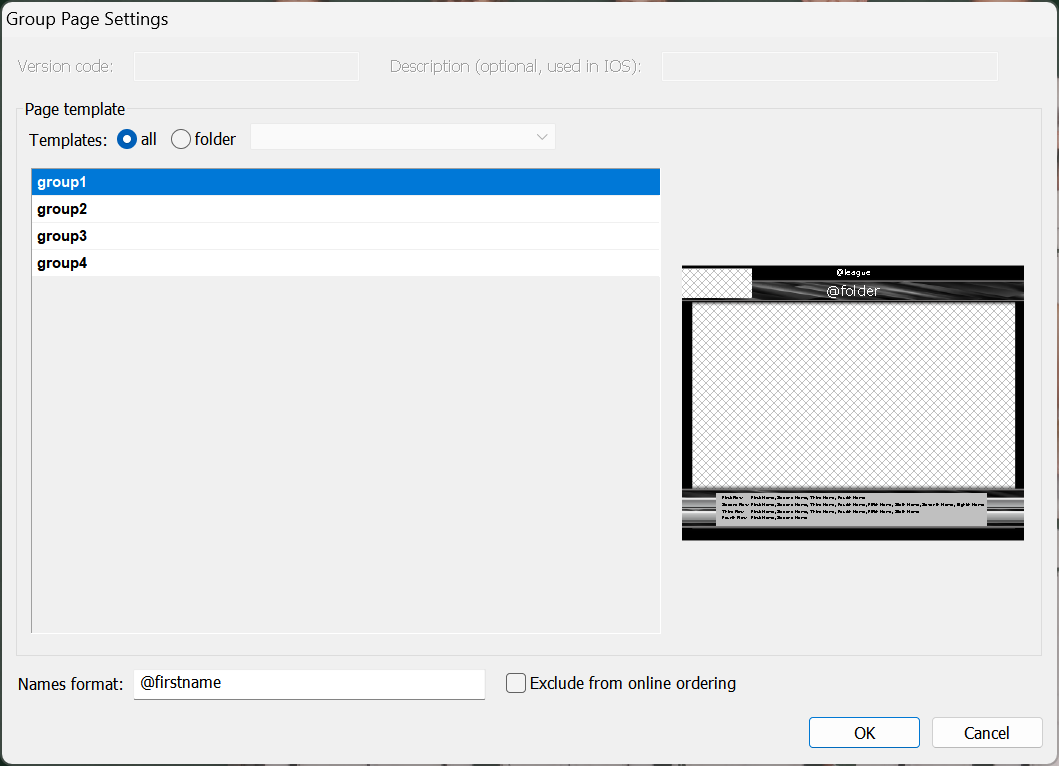1059x766 pixels.
Task: Select the group3 template row
Action: [346, 236]
